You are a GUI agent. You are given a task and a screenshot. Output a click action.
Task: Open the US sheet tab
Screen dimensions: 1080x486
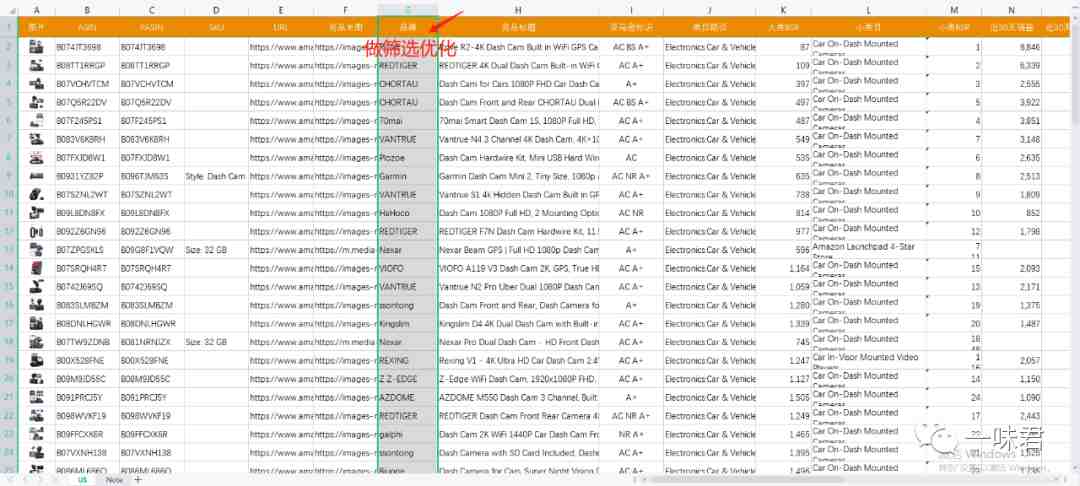[x=83, y=480]
